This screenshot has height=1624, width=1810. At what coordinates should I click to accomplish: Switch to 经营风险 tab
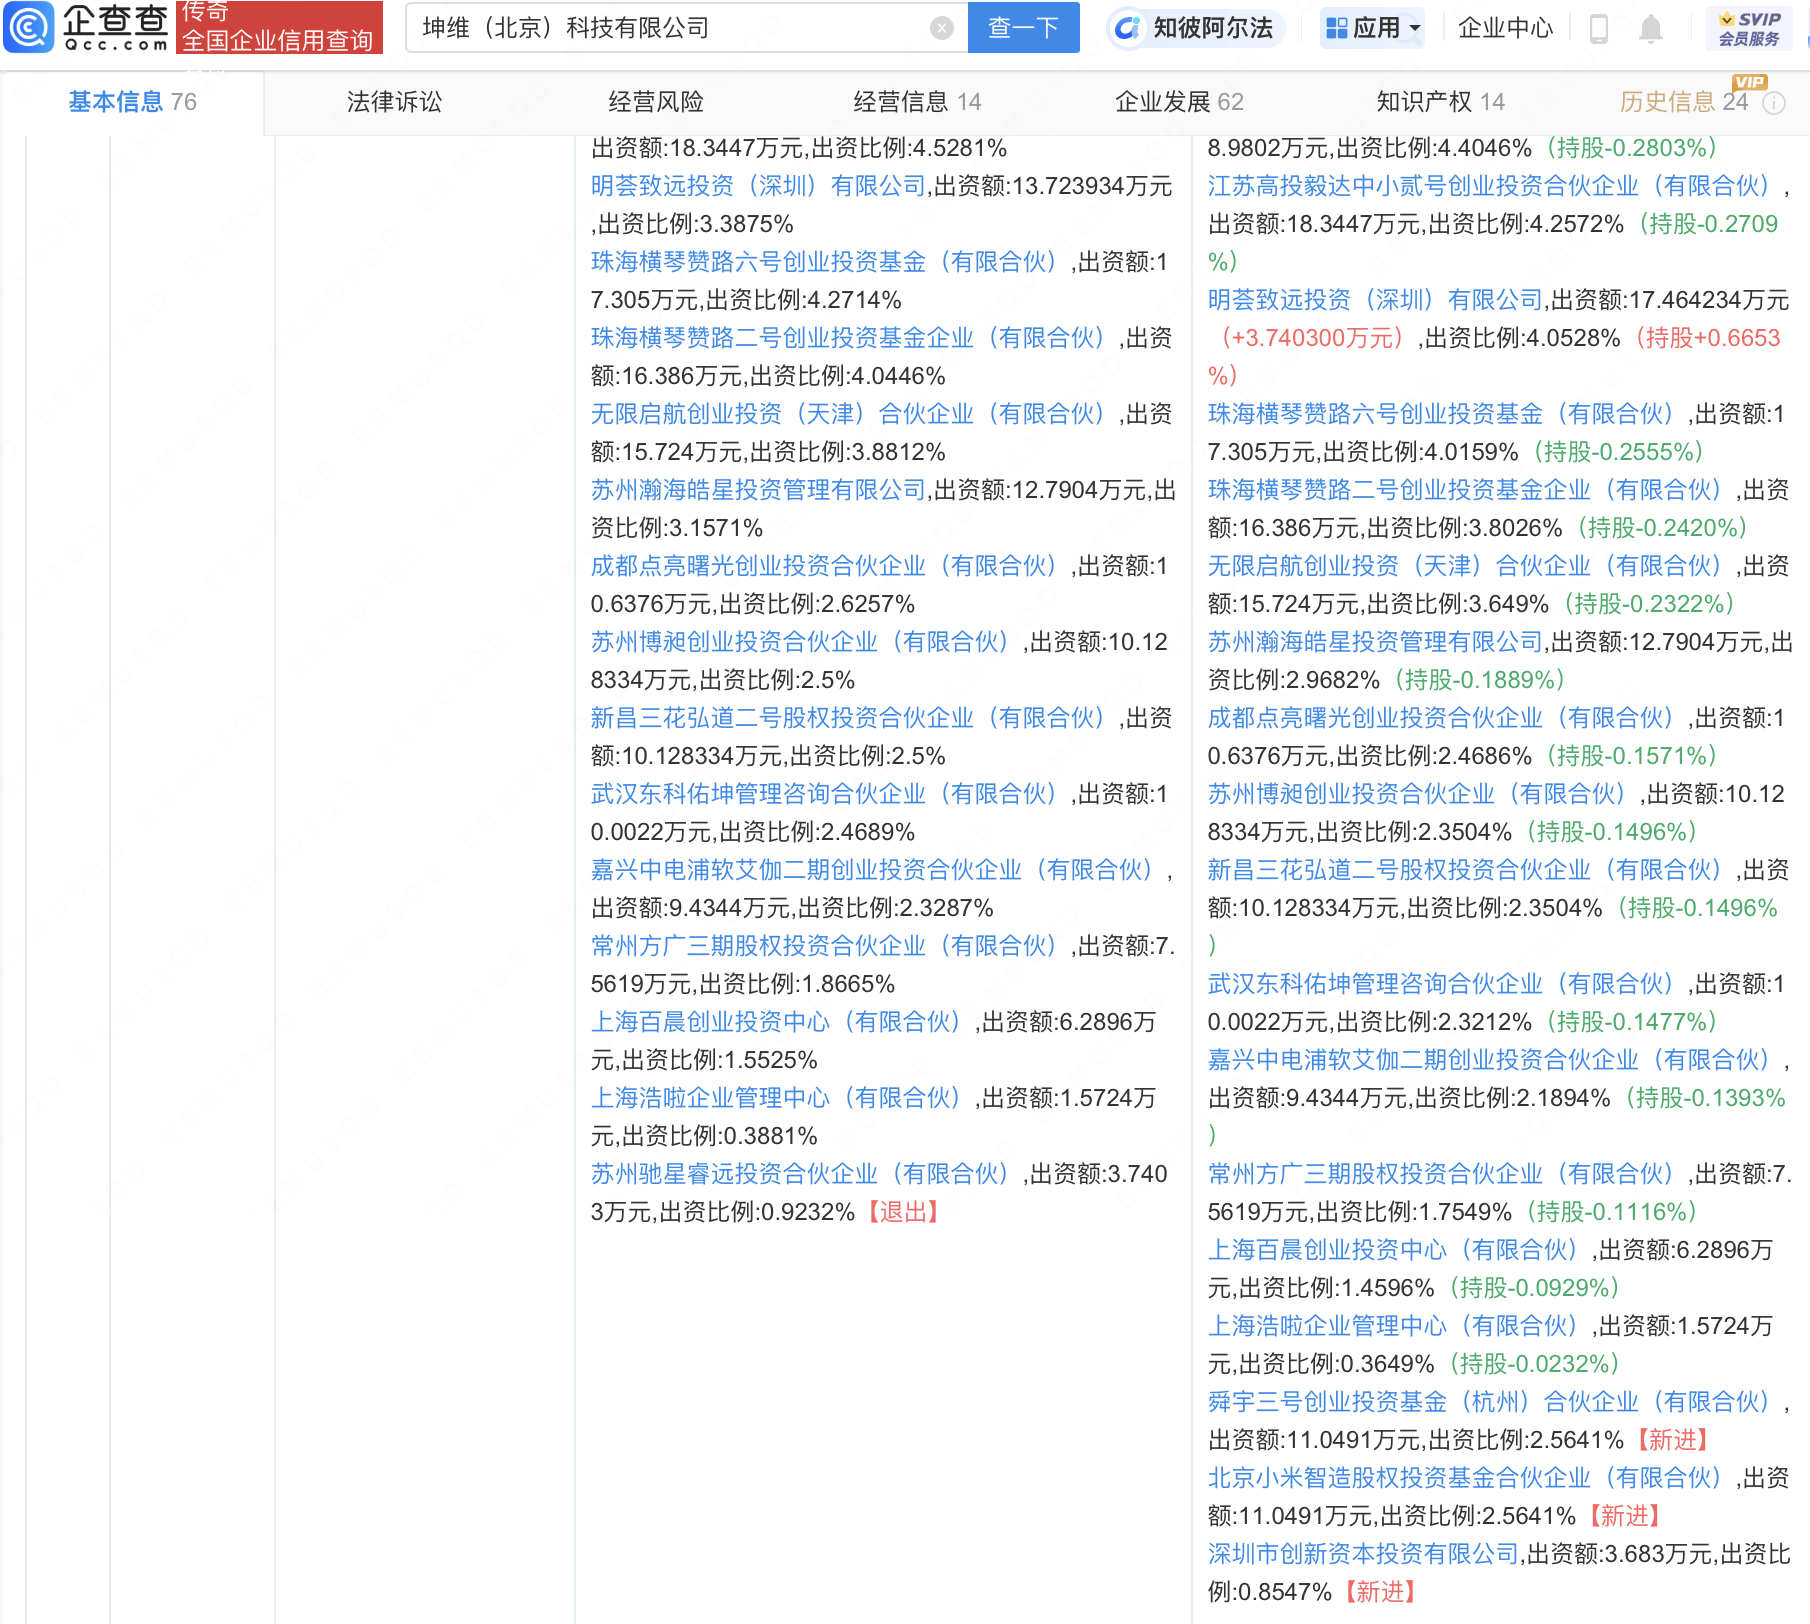(656, 102)
